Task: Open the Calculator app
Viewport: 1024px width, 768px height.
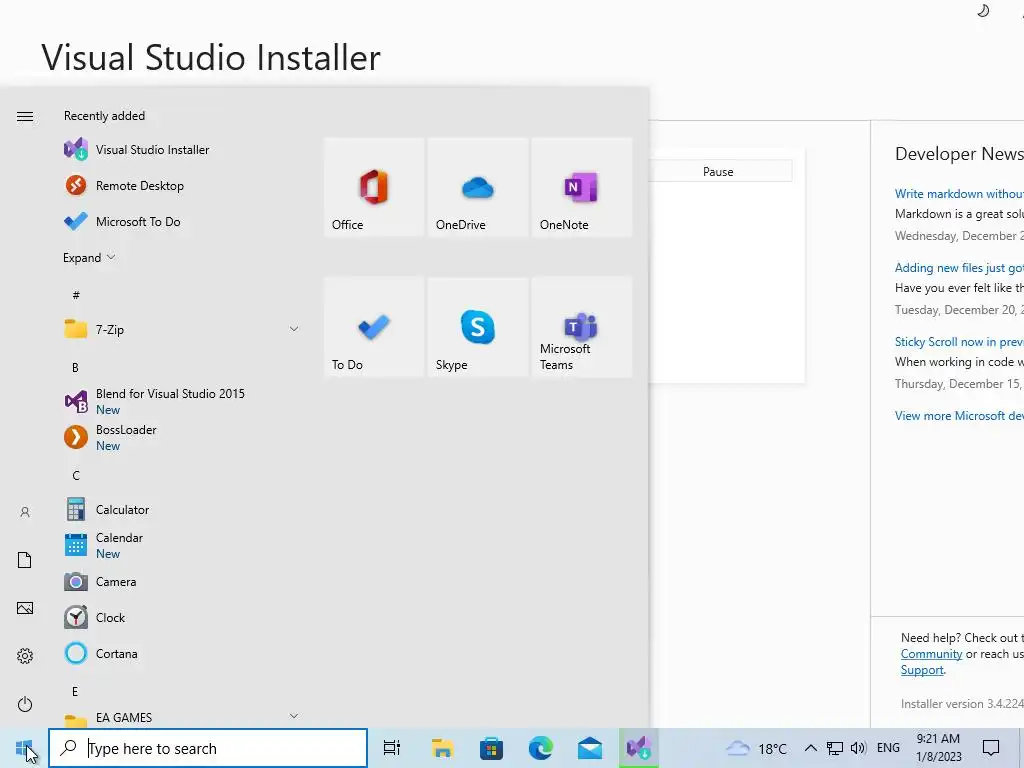Action: (x=180, y=509)
